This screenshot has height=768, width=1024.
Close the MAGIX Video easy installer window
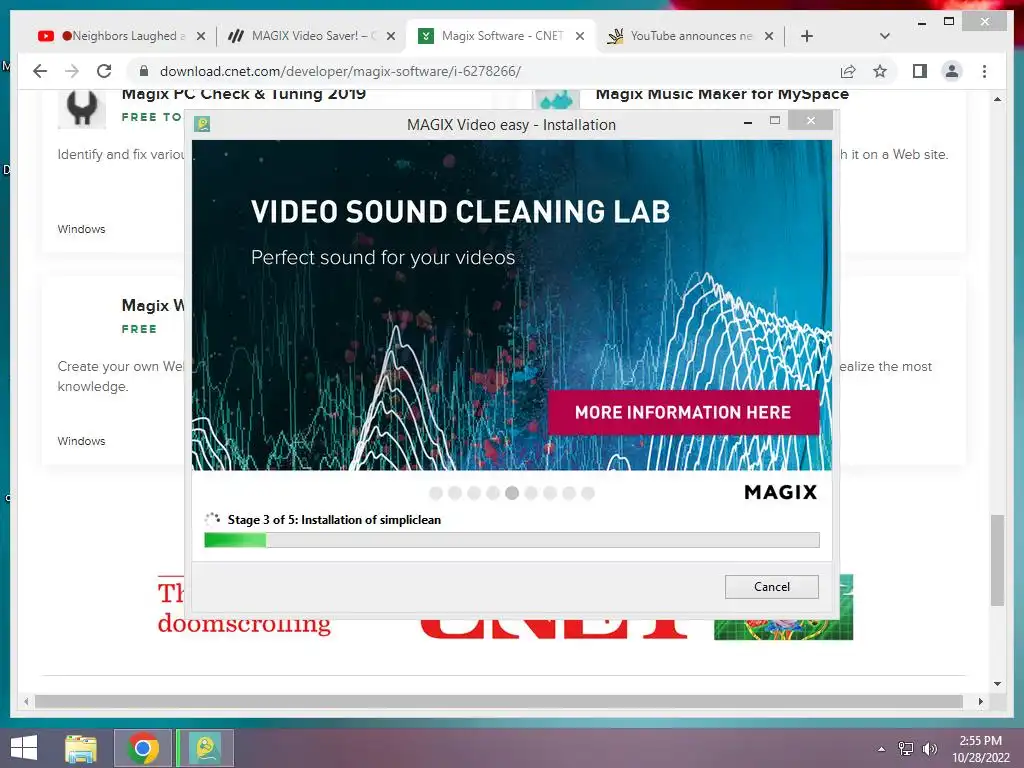pos(810,120)
